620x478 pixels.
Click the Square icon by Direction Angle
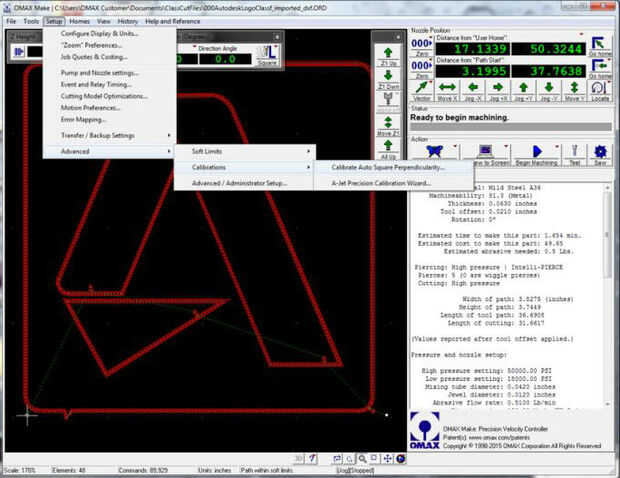267,55
